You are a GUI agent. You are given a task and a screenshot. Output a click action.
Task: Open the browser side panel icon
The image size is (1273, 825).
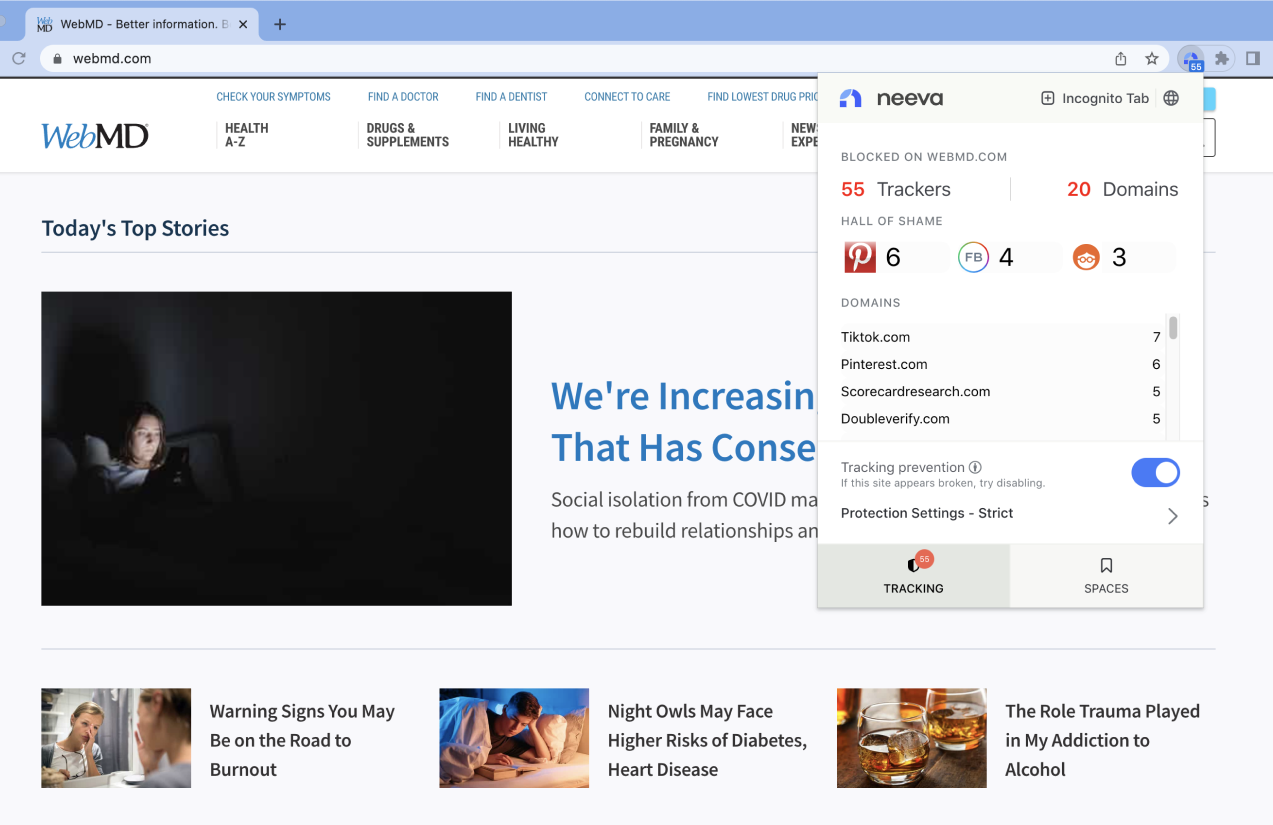coord(1252,59)
